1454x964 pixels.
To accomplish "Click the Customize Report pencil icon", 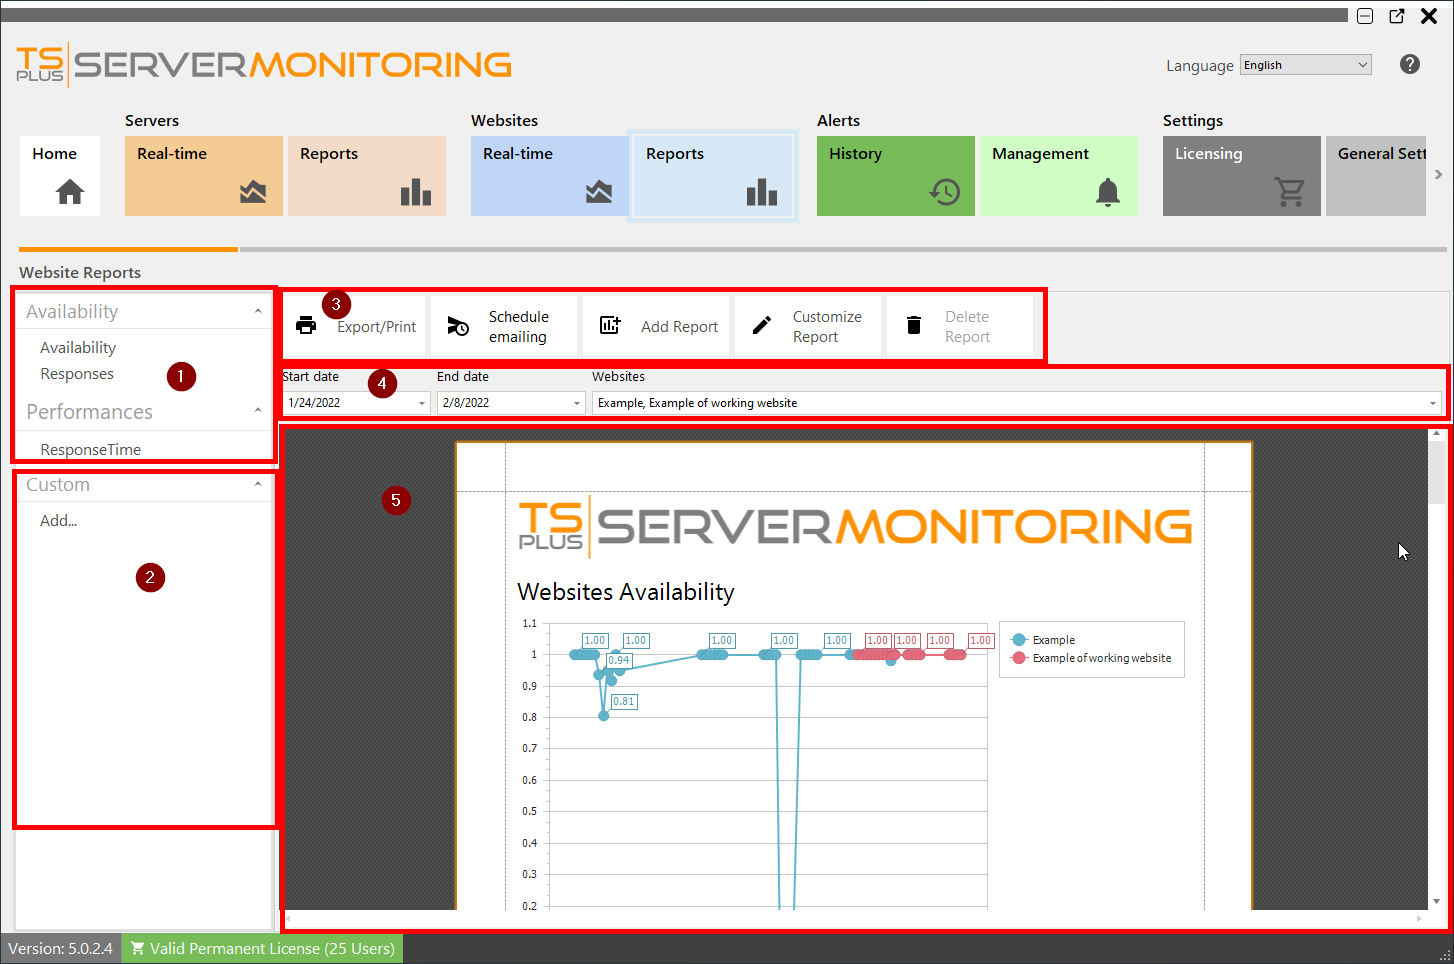I will coord(761,324).
